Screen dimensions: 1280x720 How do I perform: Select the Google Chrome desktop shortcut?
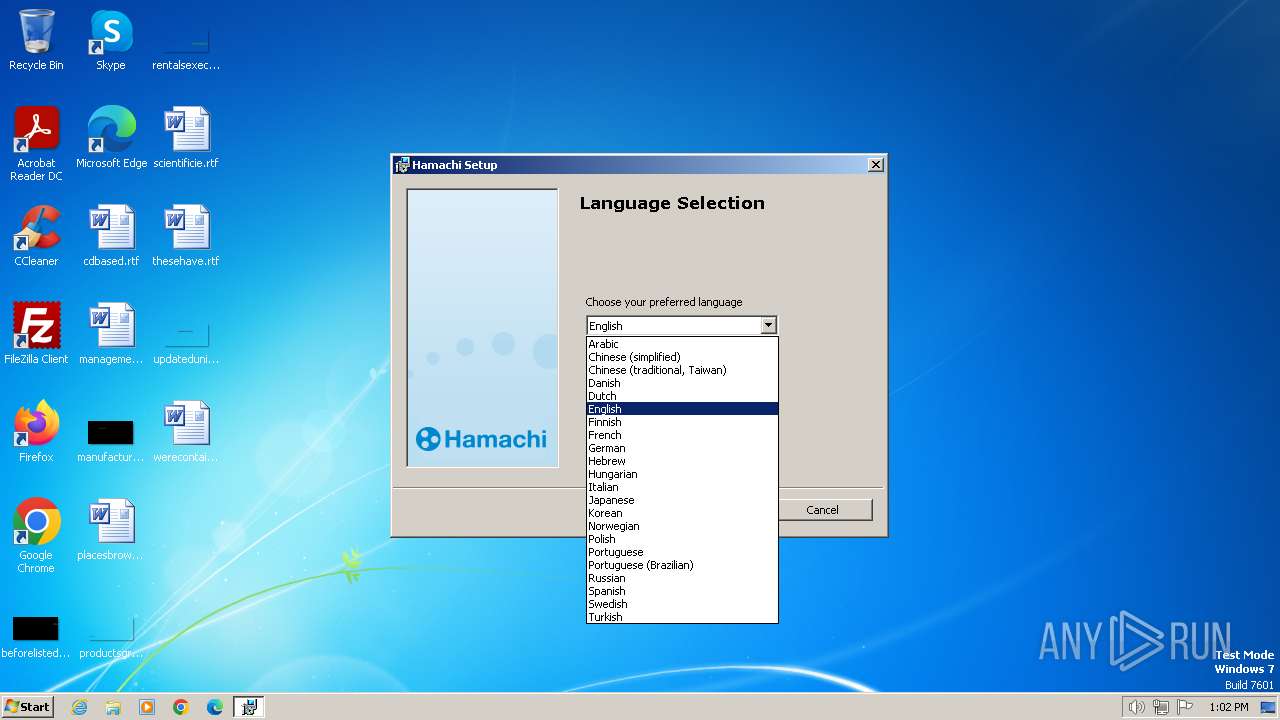pyautogui.click(x=36, y=536)
